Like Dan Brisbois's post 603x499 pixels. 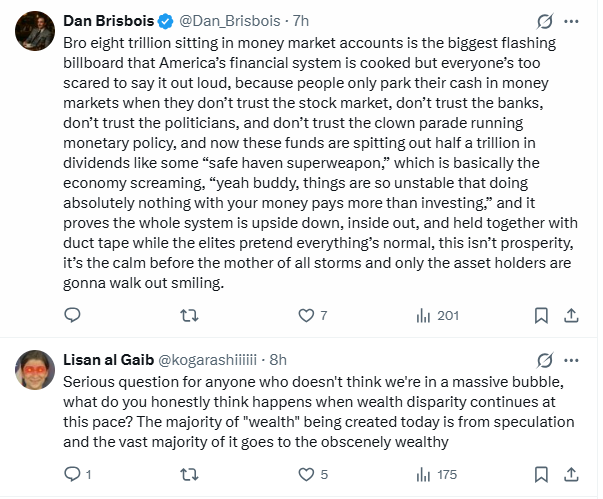coord(306,316)
